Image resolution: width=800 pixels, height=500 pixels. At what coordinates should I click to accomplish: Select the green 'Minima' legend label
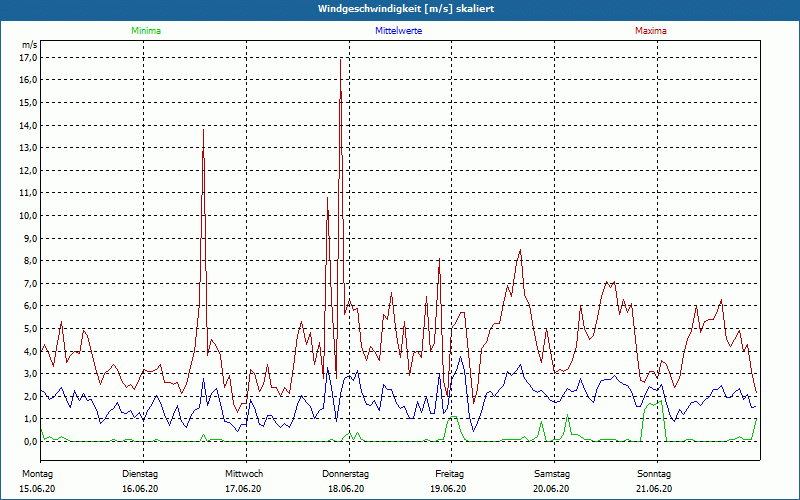[146, 31]
